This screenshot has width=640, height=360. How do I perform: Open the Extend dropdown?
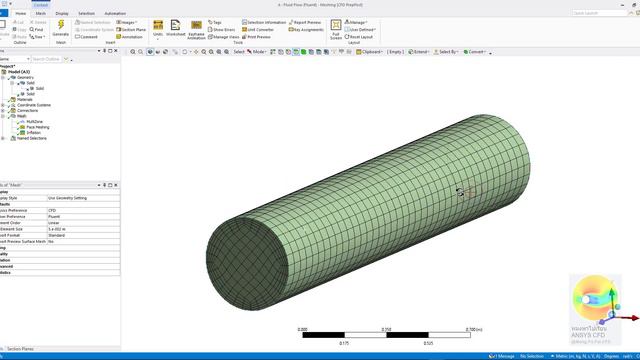419,52
